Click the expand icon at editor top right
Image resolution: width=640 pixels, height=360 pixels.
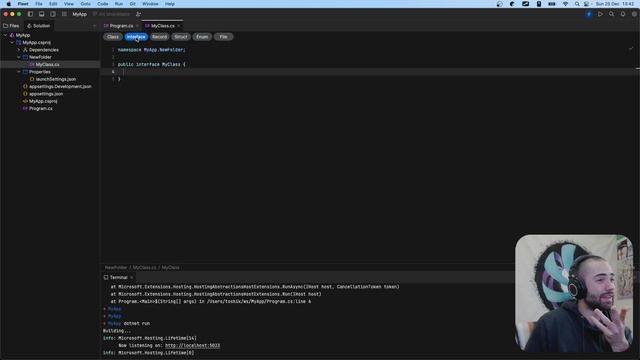[631, 49]
